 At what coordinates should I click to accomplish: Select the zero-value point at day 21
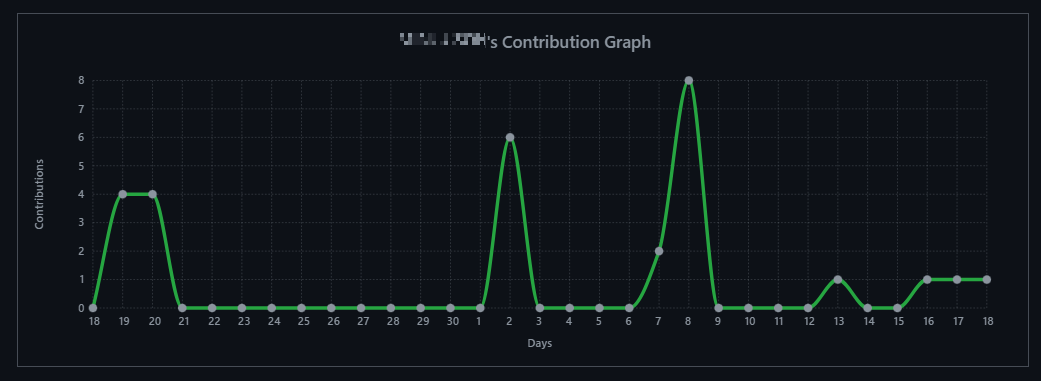(183, 308)
